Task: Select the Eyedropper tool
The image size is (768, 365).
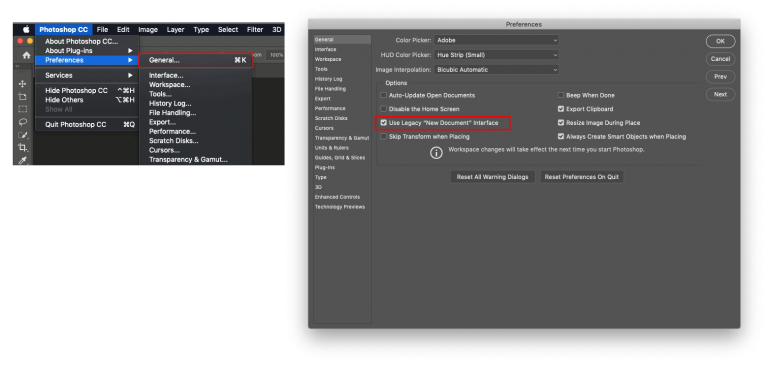Action: [23, 160]
